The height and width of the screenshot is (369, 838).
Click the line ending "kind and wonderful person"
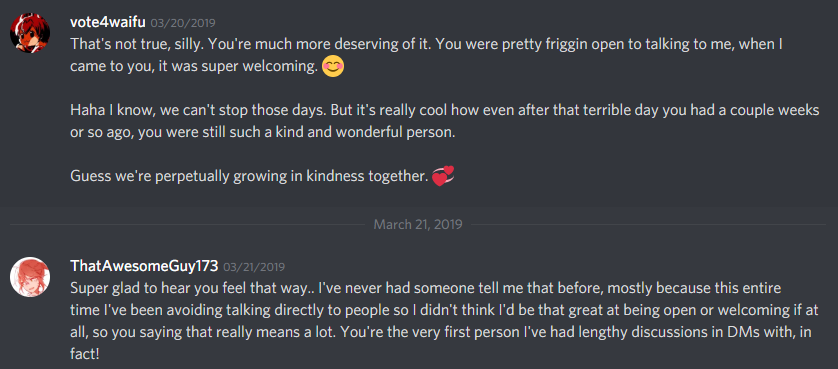263,133
